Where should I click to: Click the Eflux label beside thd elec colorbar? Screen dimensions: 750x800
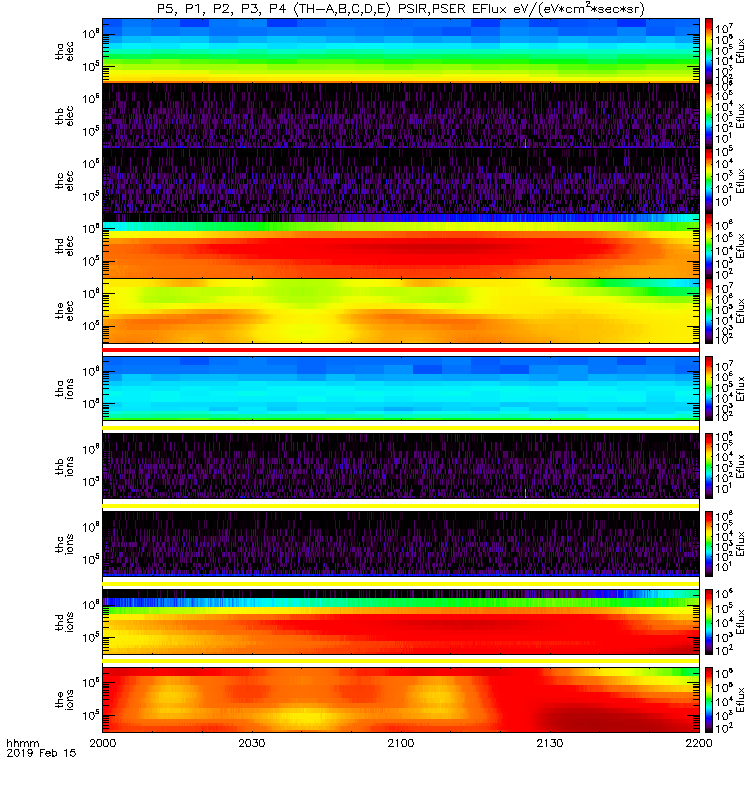pyautogui.click(x=740, y=245)
